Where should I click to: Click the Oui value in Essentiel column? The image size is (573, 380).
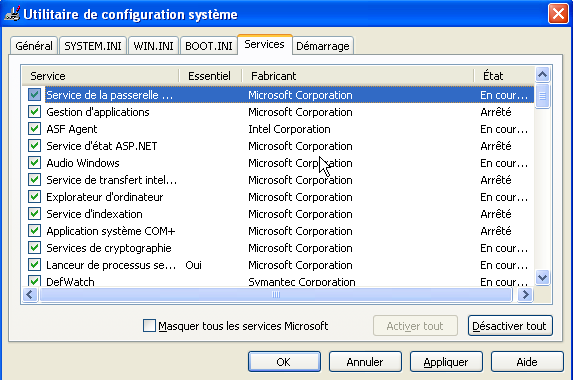(194, 265)
